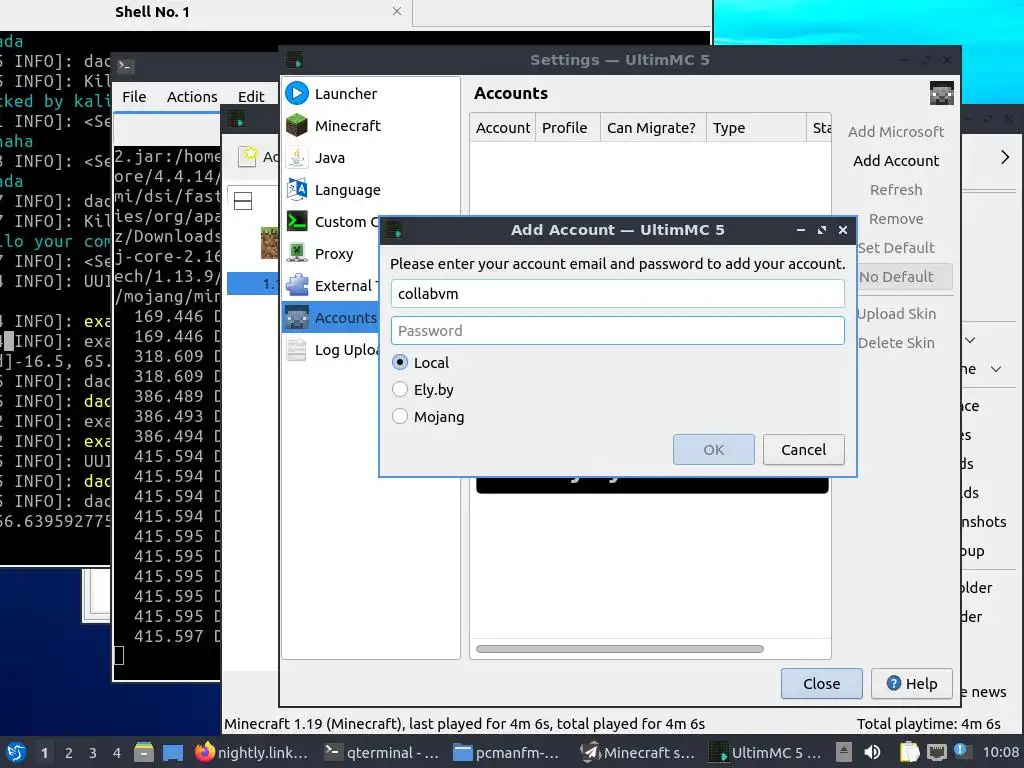Open the volume control tray icon
This screenshot has width=1024, height=768.
(872, 752)
